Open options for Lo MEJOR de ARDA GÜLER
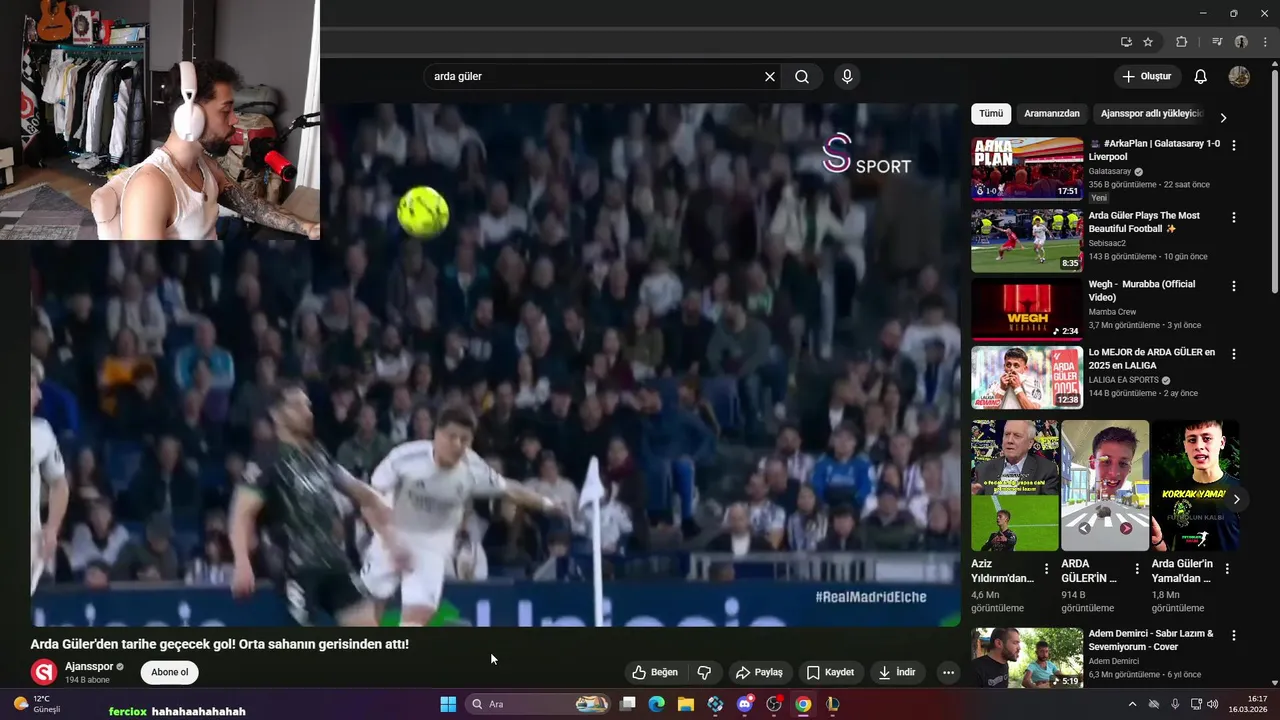The height and width of the screenshot is (720, 1280). (x=1233, y=354)
